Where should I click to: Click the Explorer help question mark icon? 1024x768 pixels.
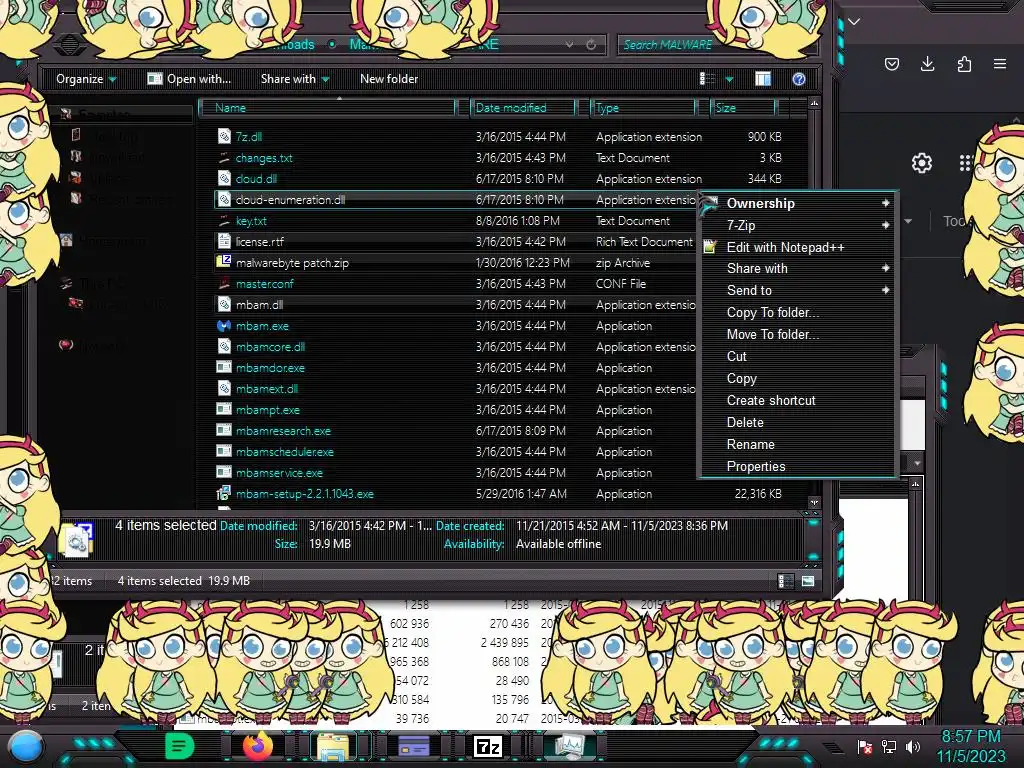(x=799, y=79)
